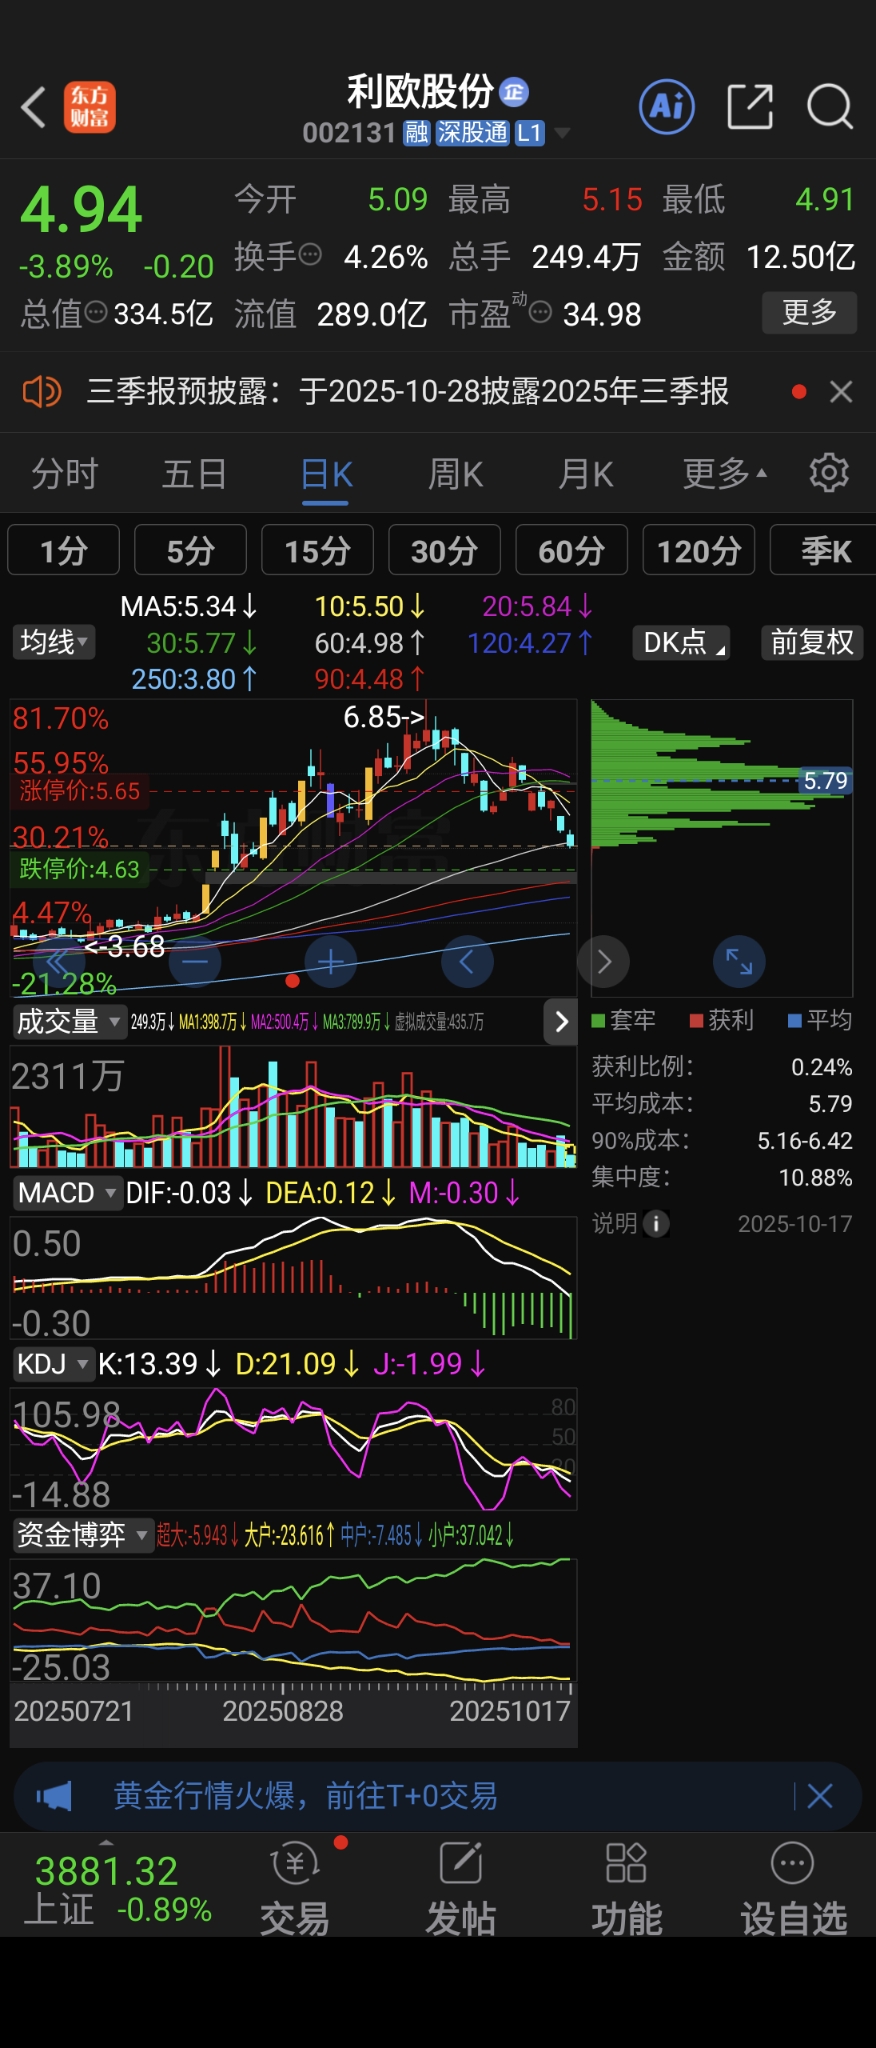Select the 5分 period
Screen dimensions: 876x2048
point(191,550)
